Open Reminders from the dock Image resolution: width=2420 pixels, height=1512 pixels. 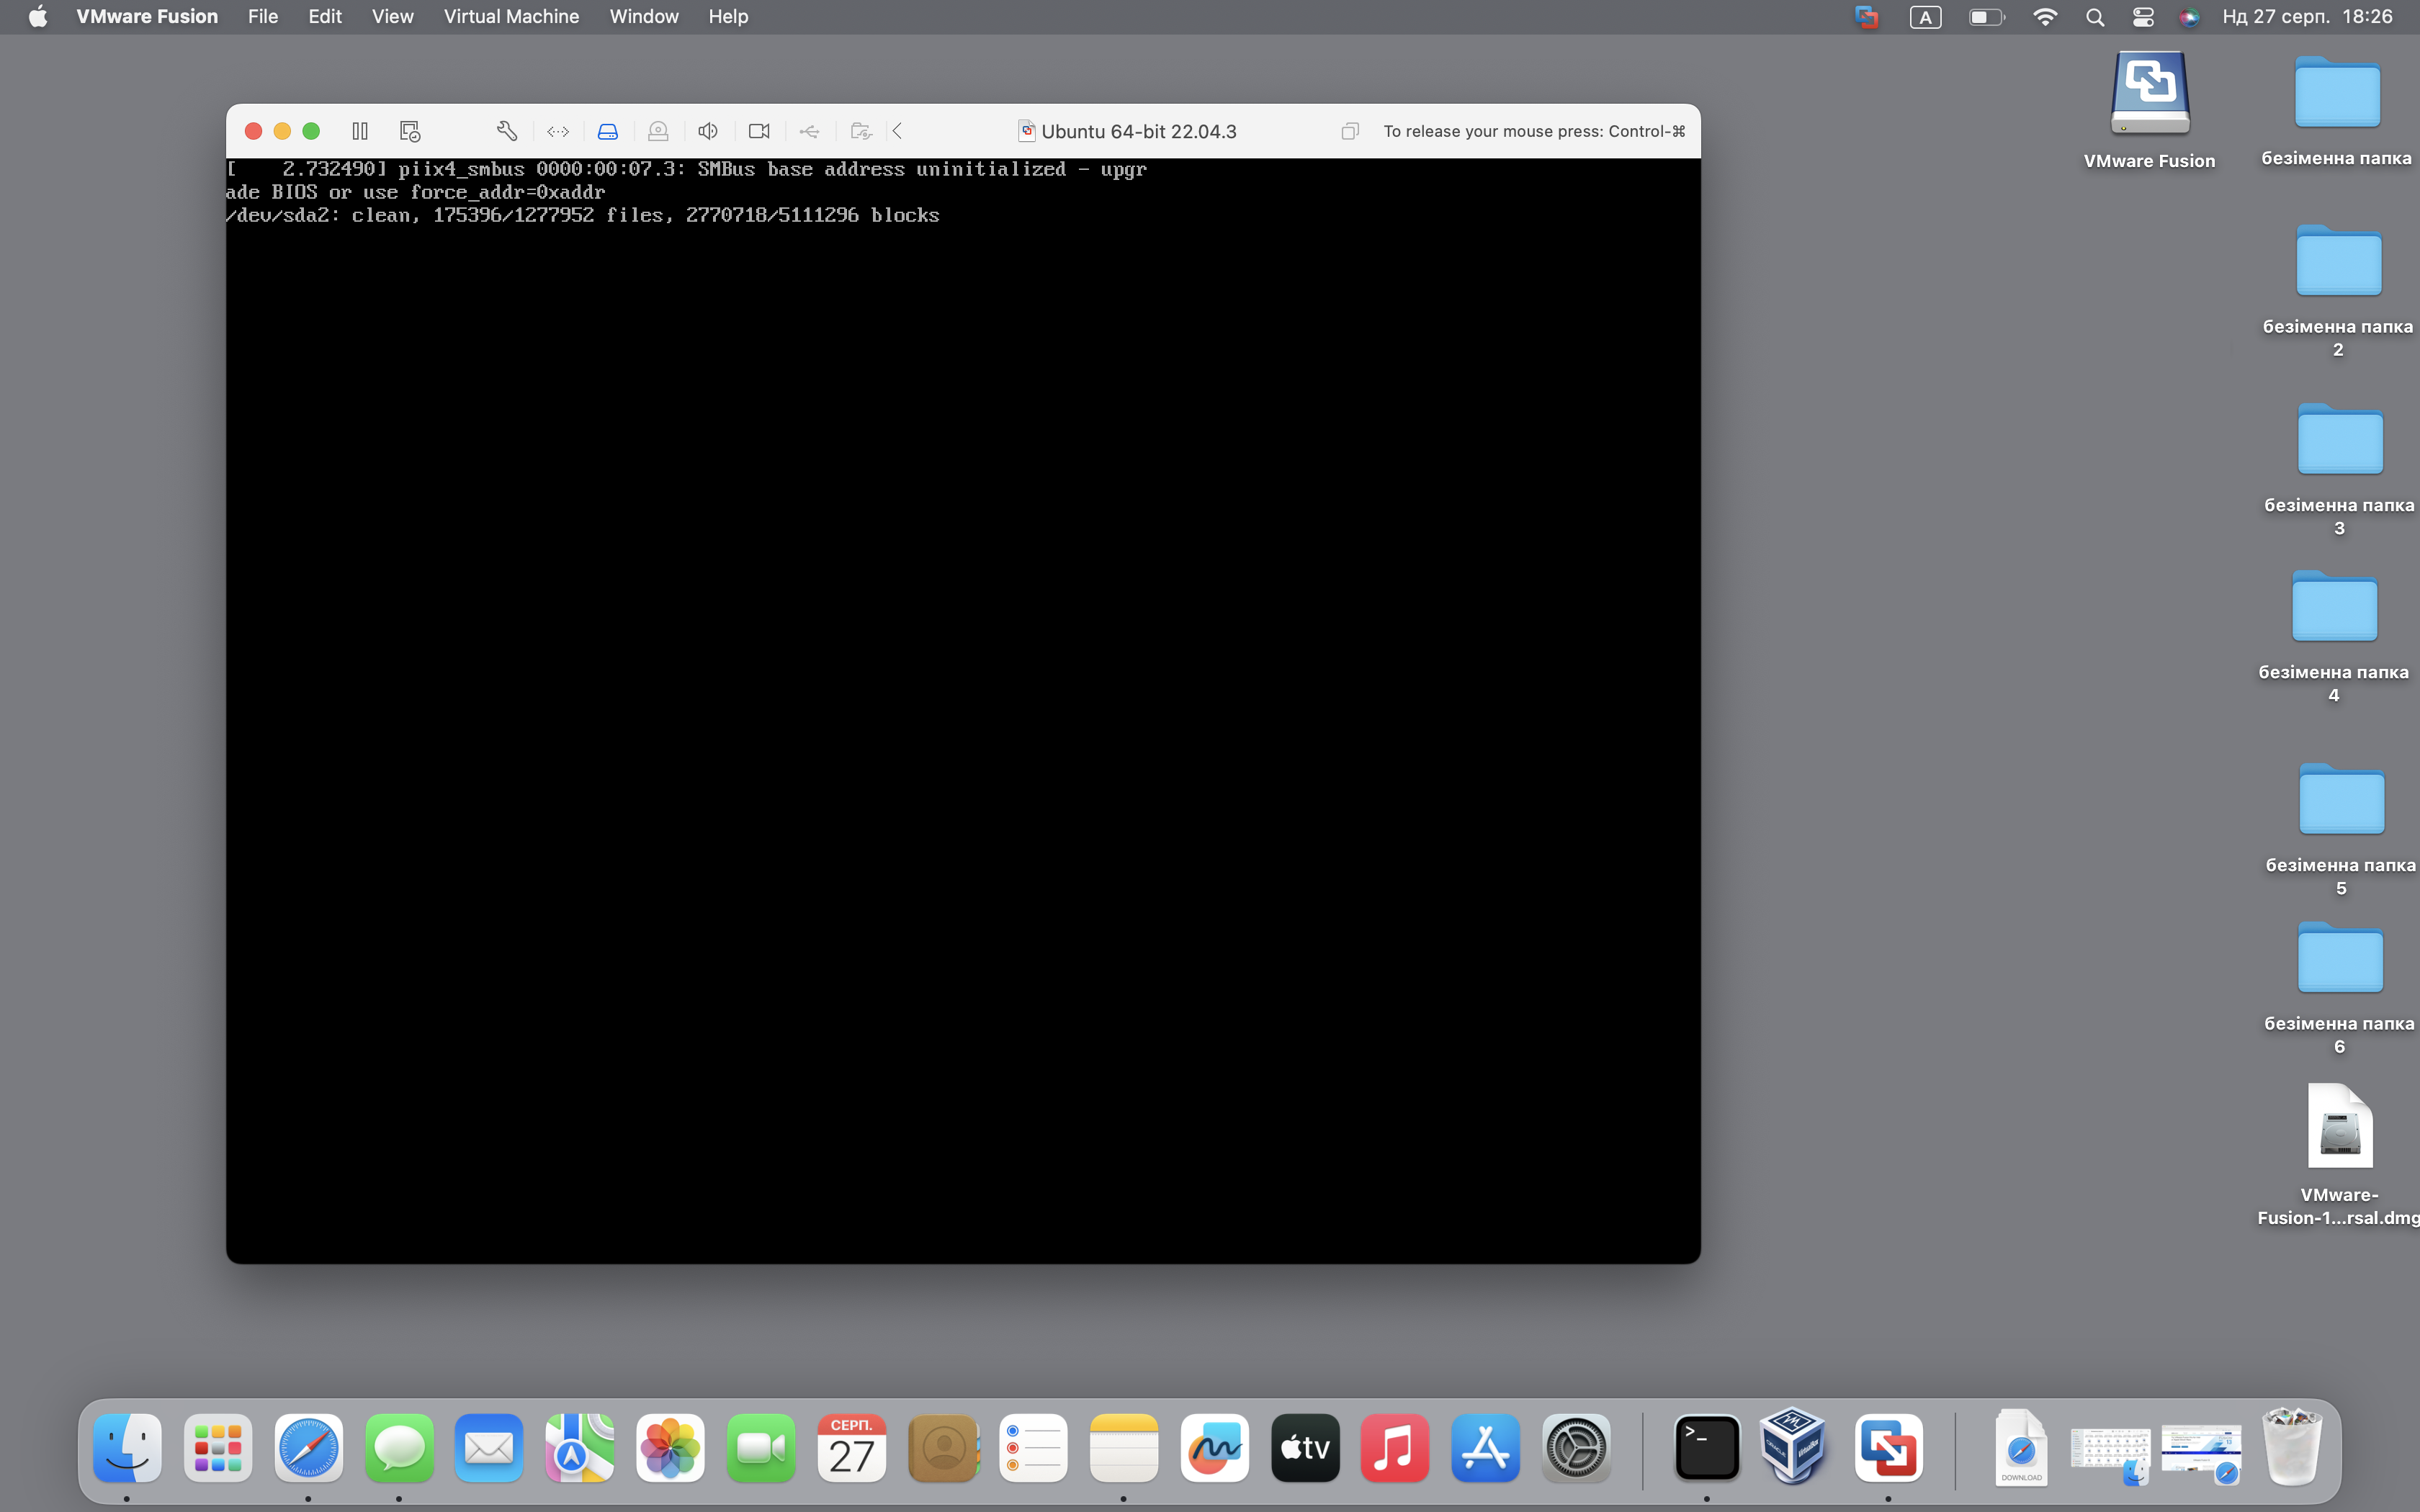click(1033, 1448)
